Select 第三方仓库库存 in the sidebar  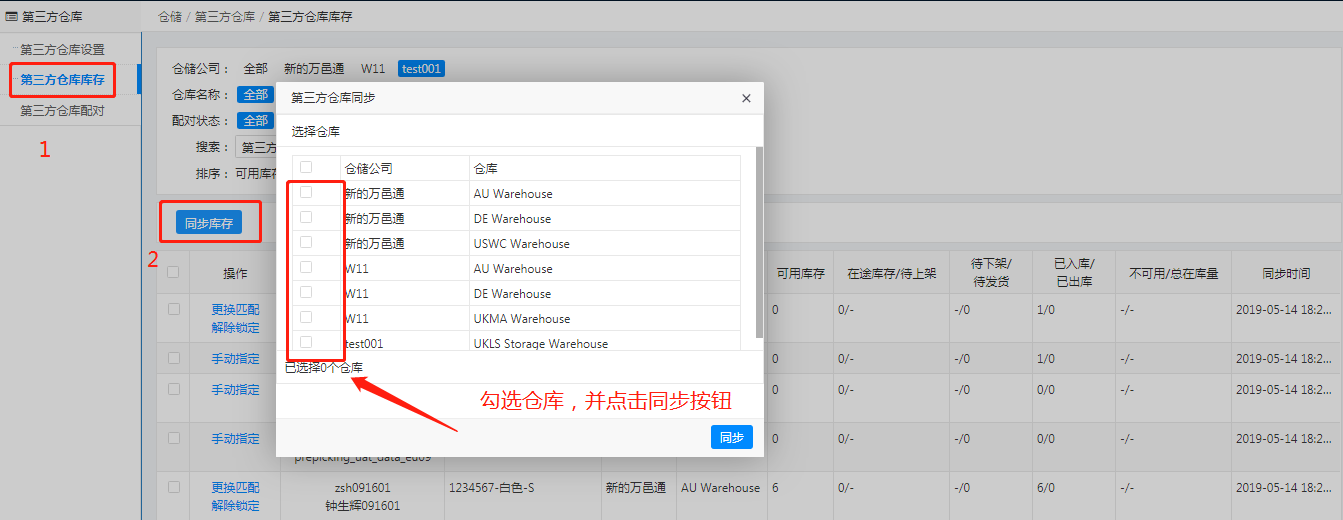62,80
